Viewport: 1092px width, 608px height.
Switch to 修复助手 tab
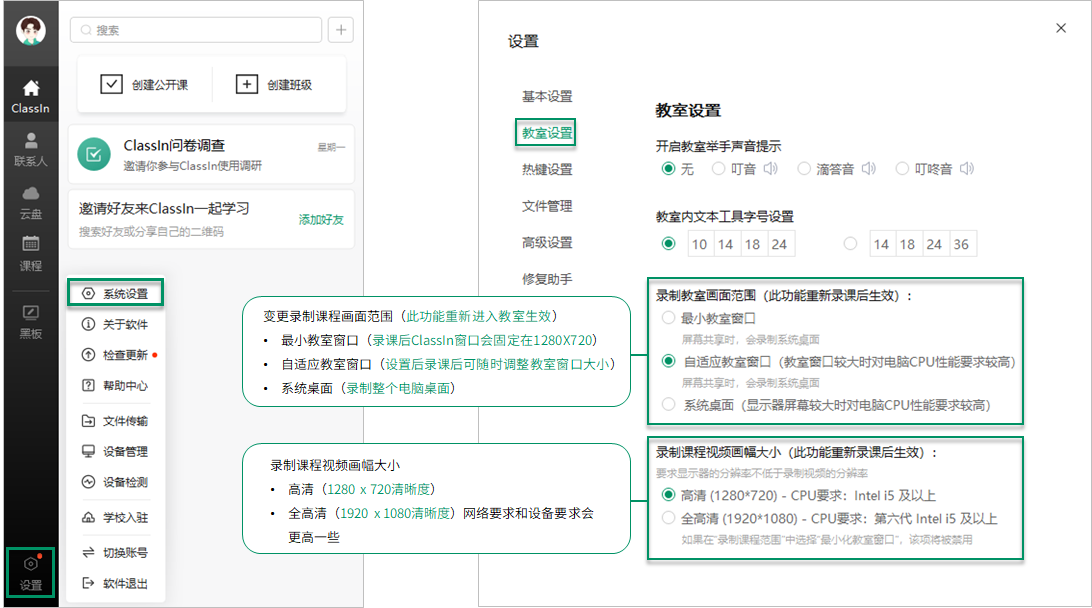click(x=547, y=279)
